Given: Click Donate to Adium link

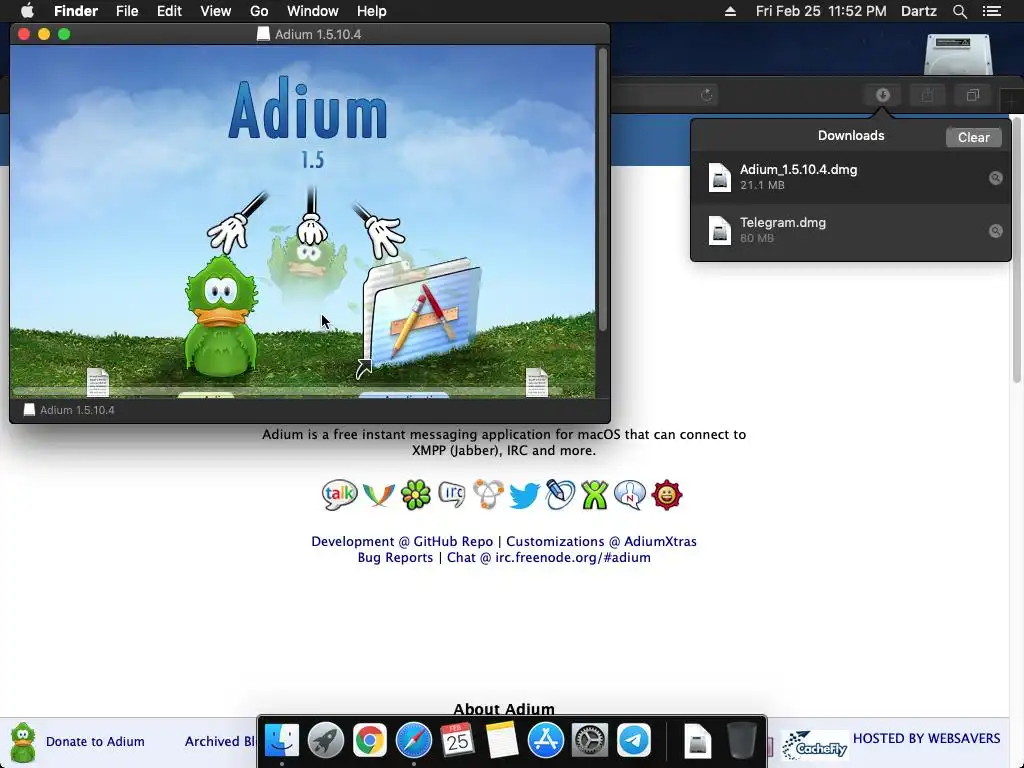Looking at the screenshot, I should 95,741.
